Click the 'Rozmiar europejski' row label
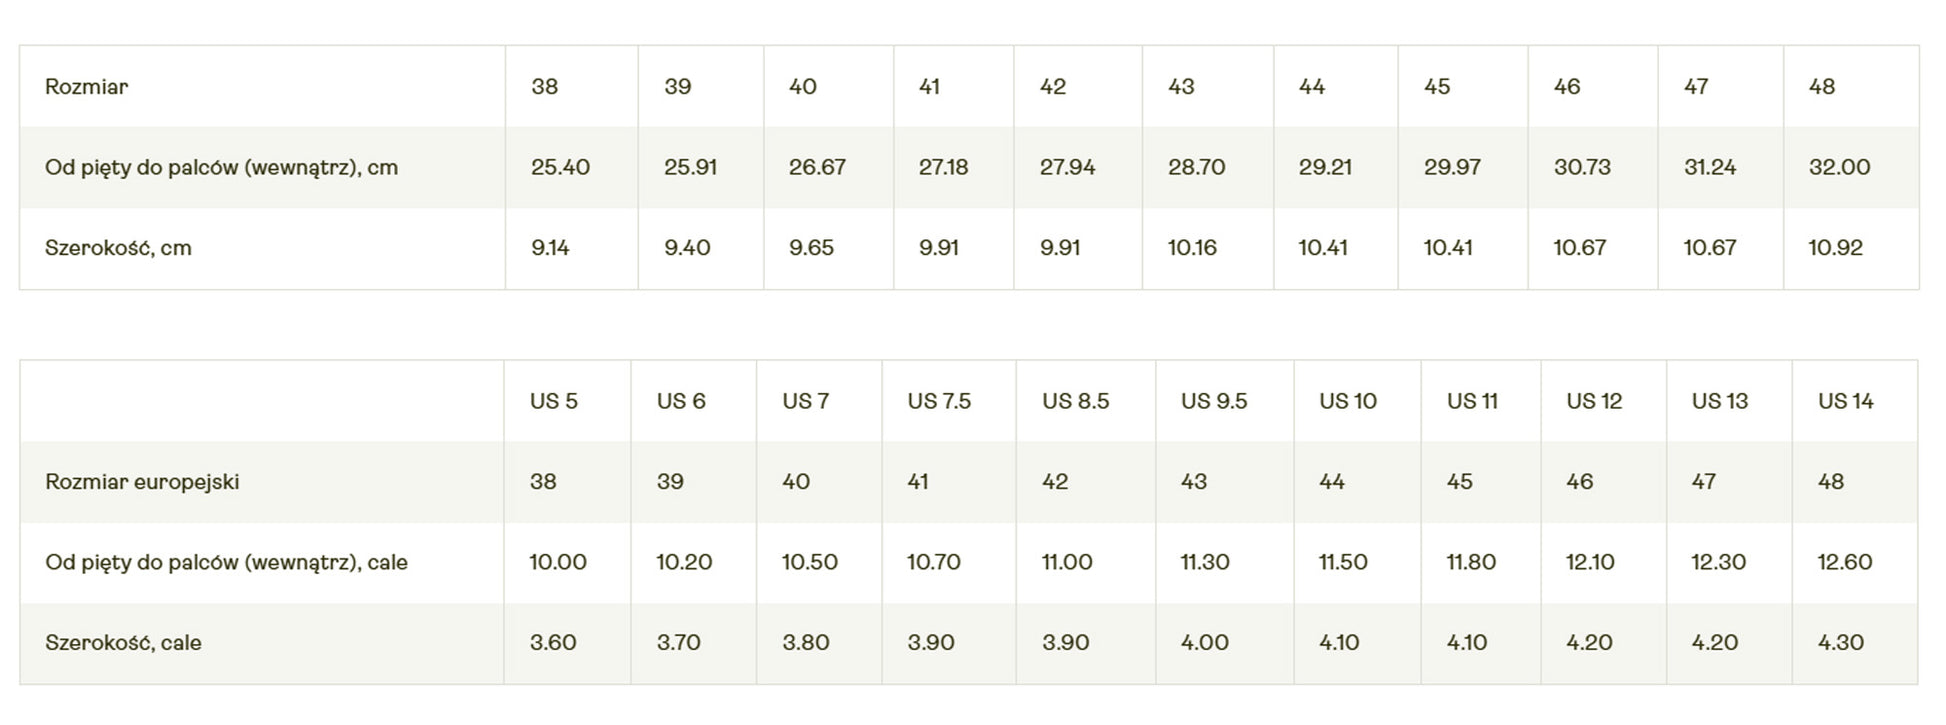The height and width of the screenshot is (725, 1946). (142, 482)
